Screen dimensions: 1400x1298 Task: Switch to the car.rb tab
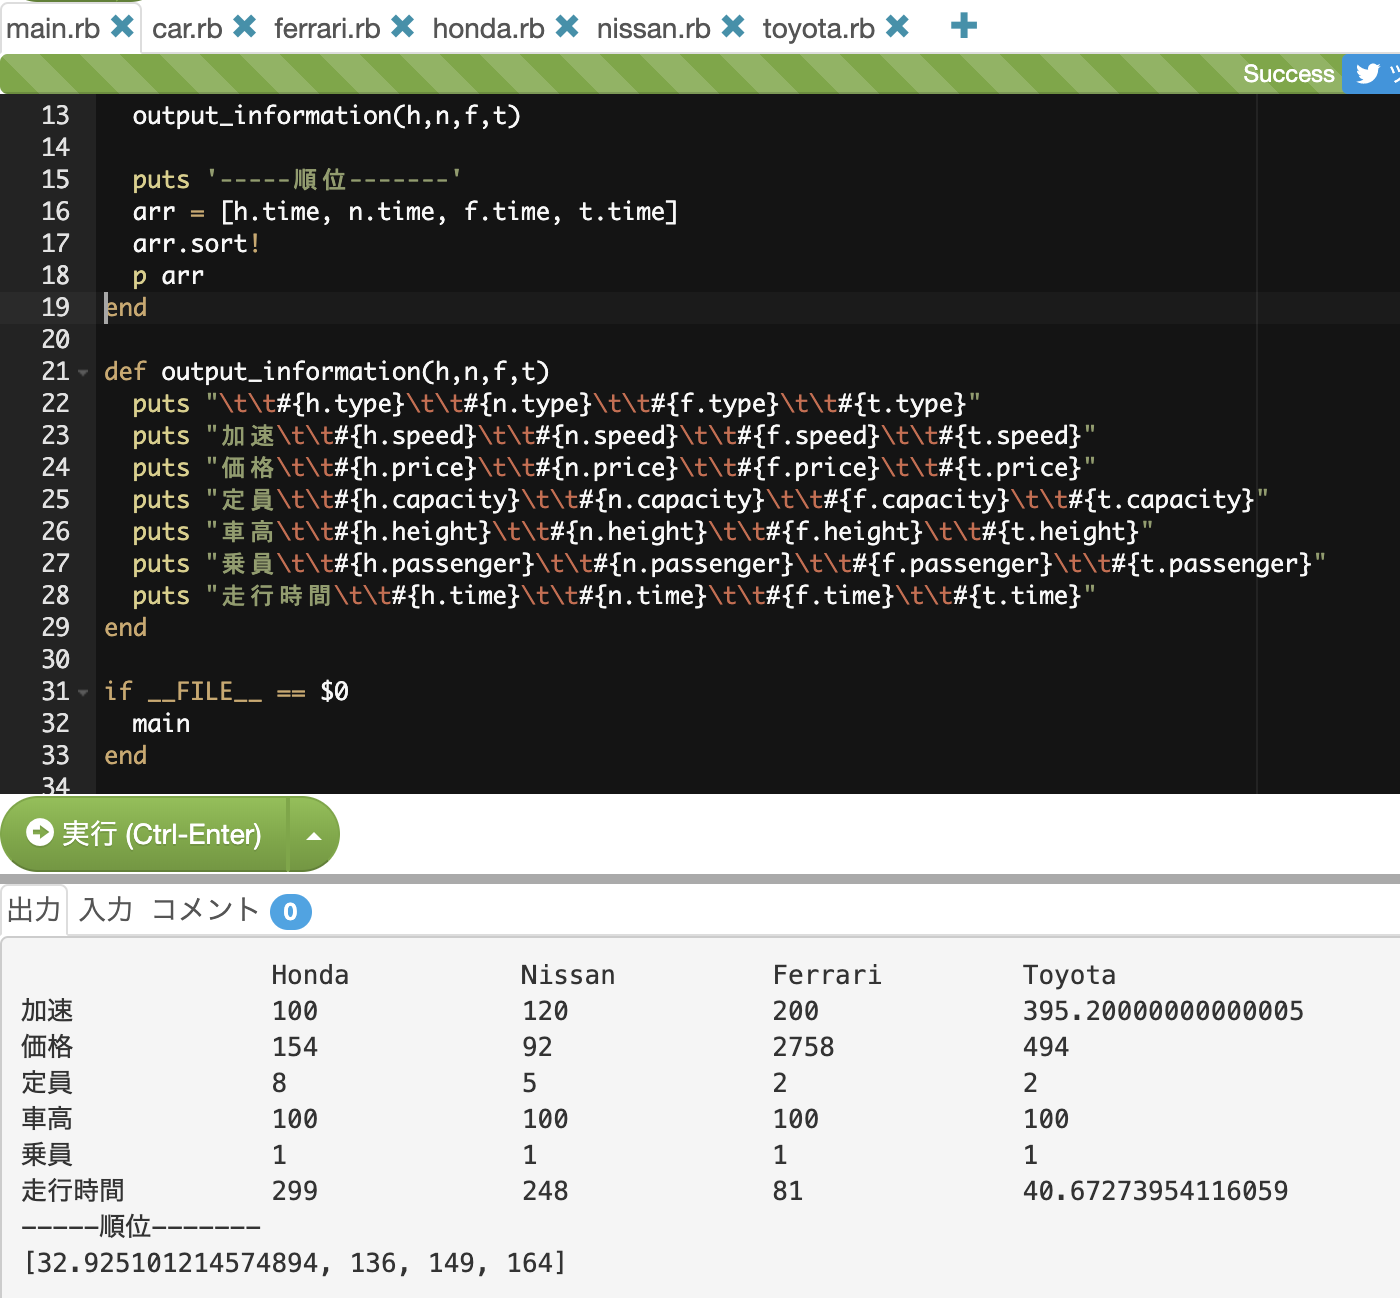click(x=187, y=28)
